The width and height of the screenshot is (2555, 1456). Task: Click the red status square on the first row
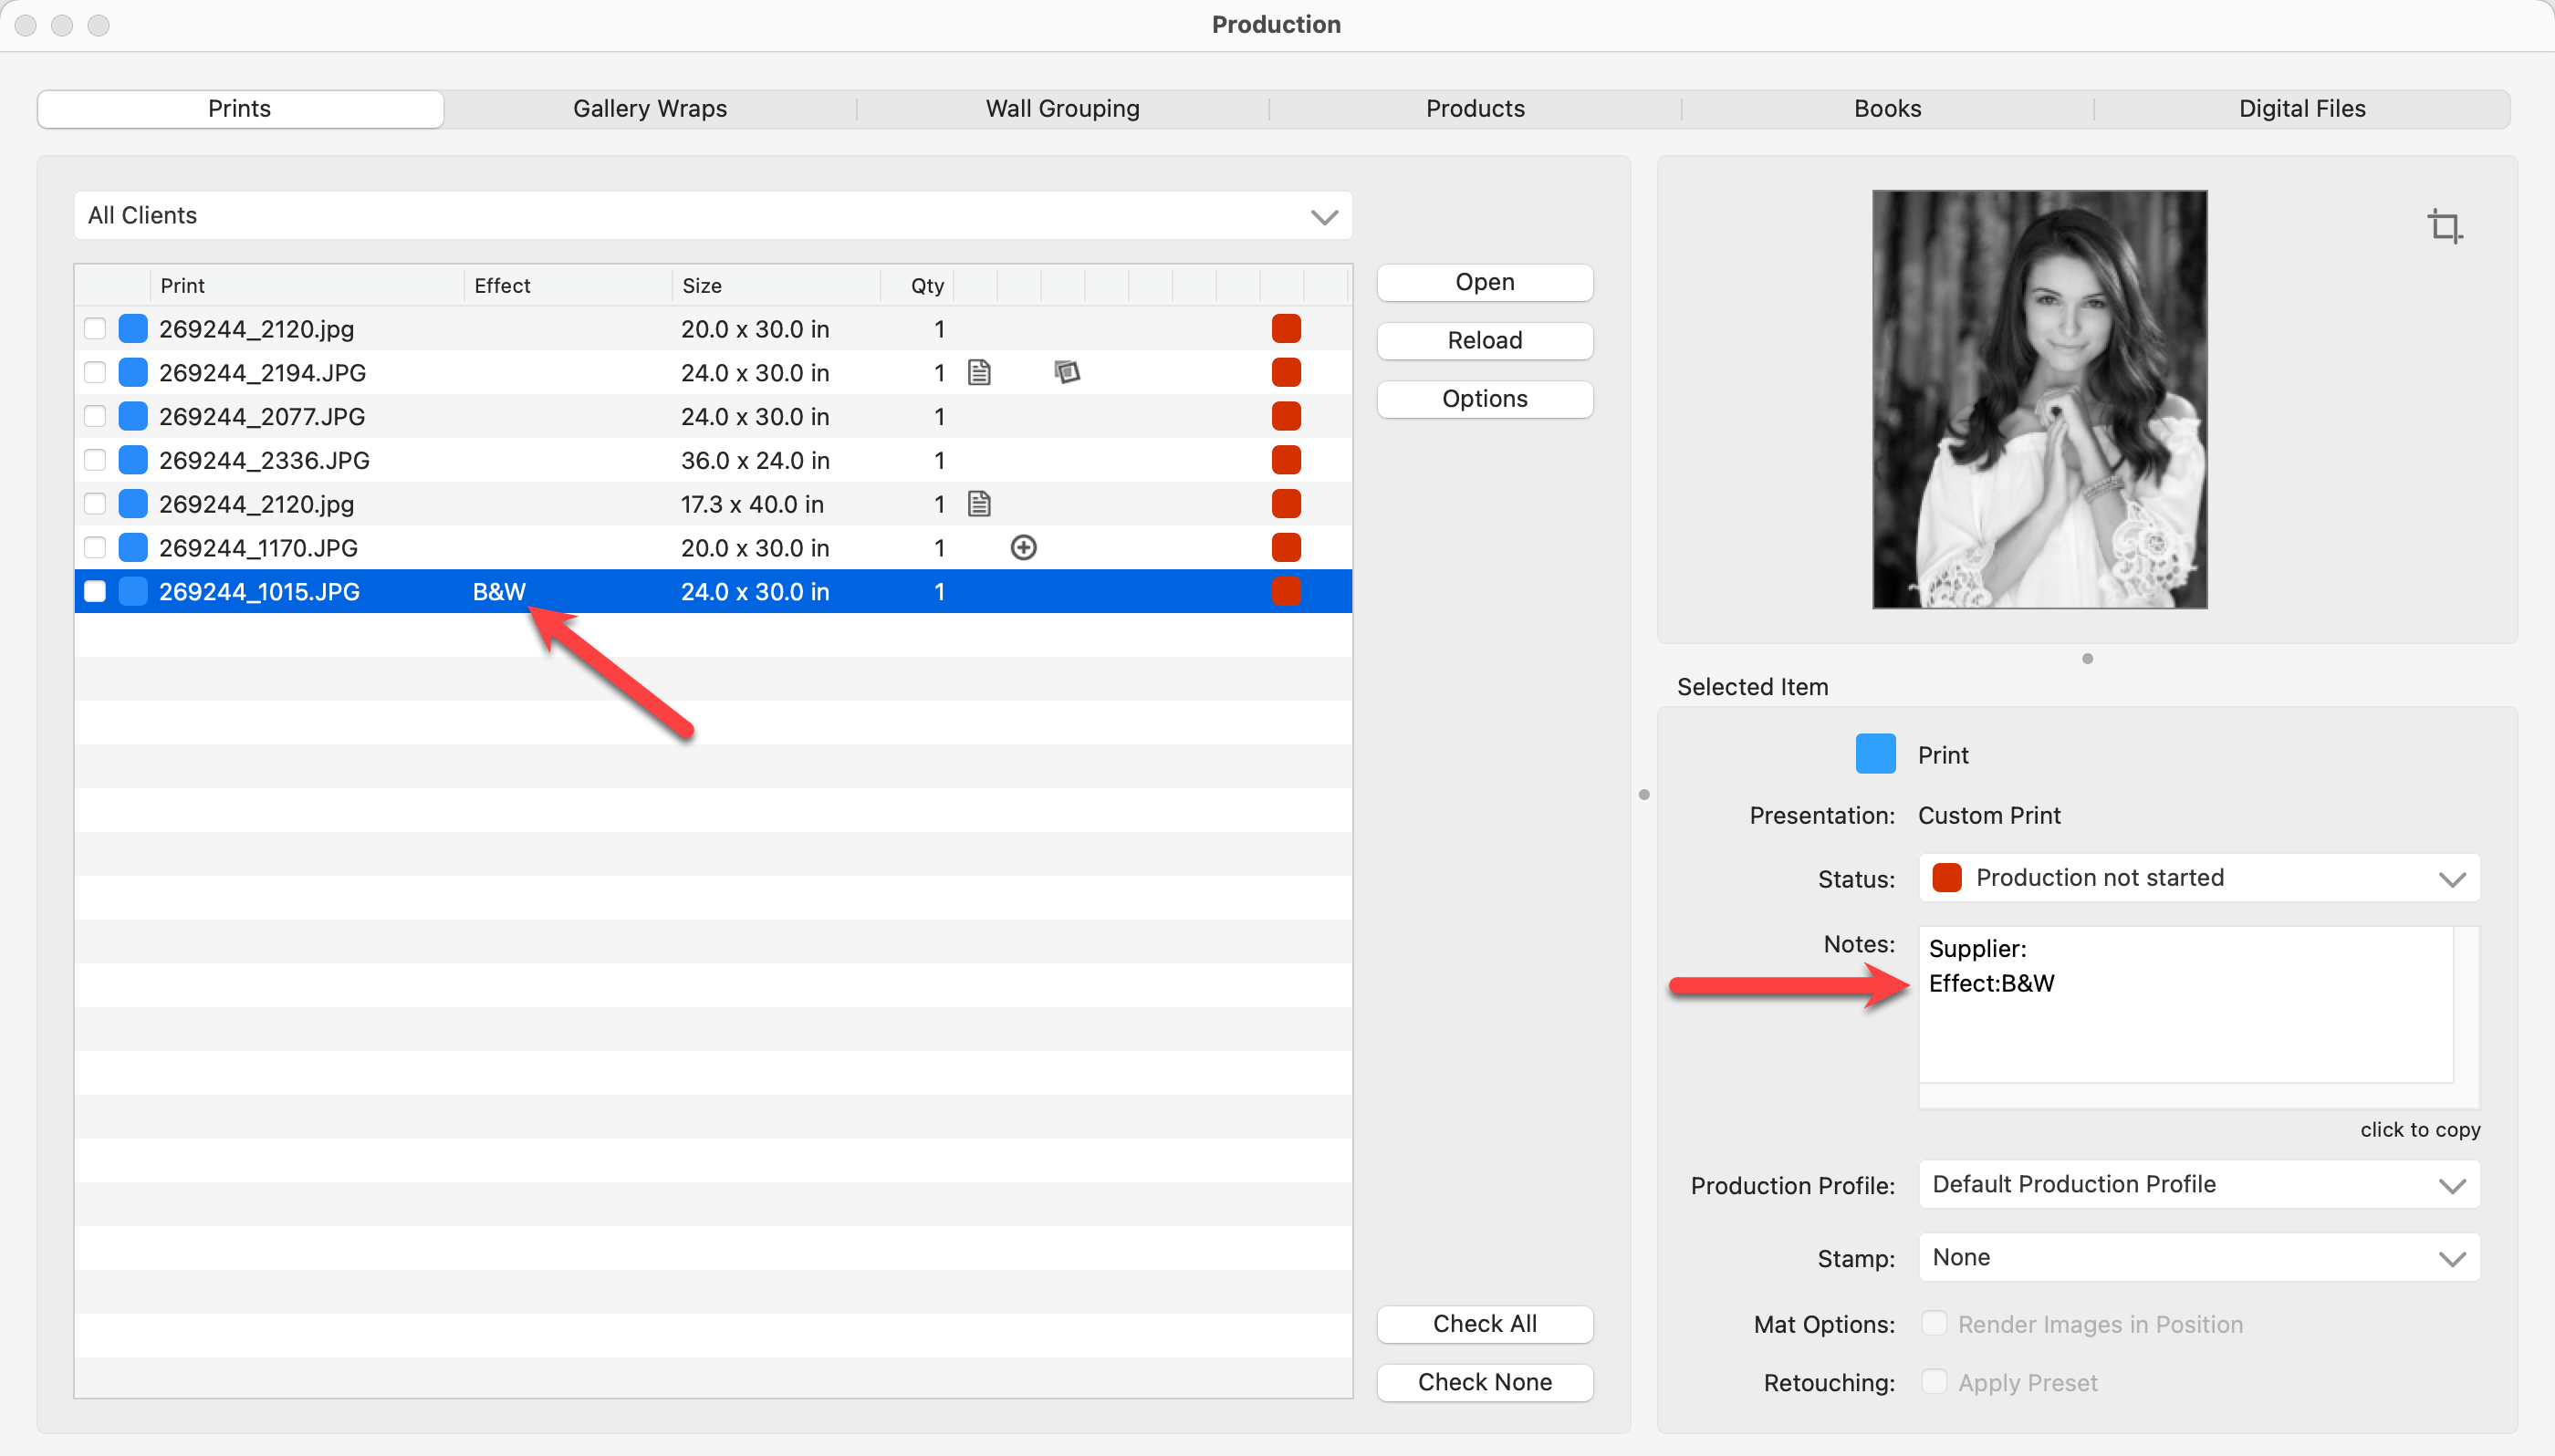pyautogui.click(x=1285, y=329)
